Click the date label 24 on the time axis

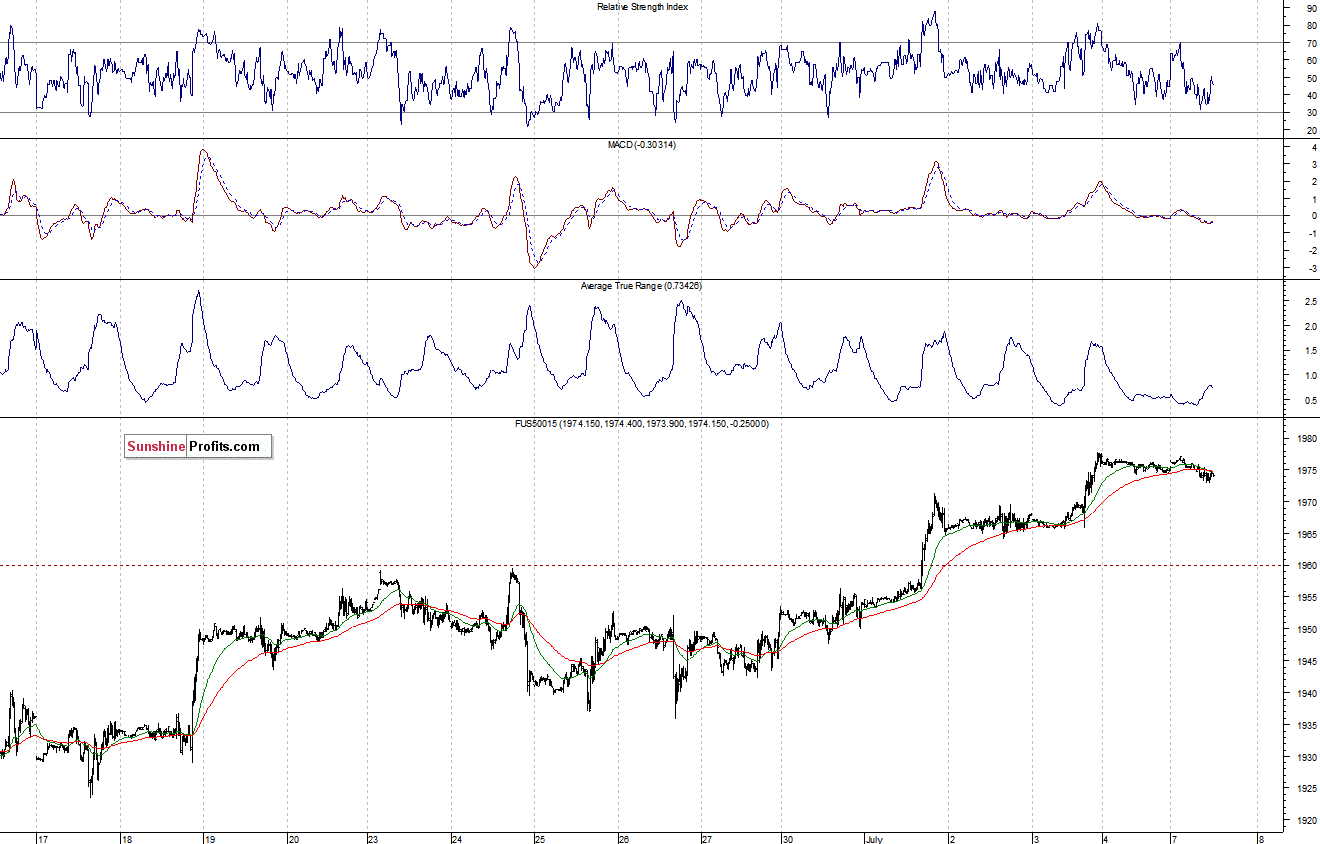455,839
